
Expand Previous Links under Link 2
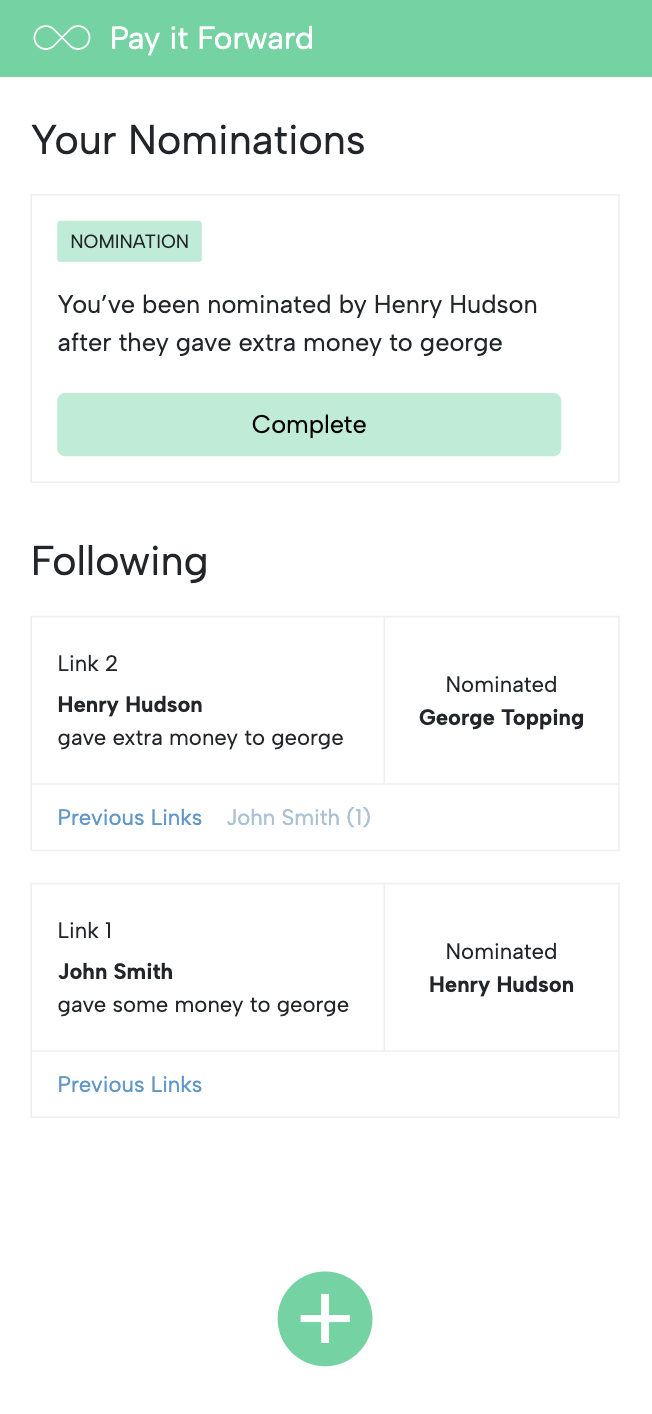point(130,817)
